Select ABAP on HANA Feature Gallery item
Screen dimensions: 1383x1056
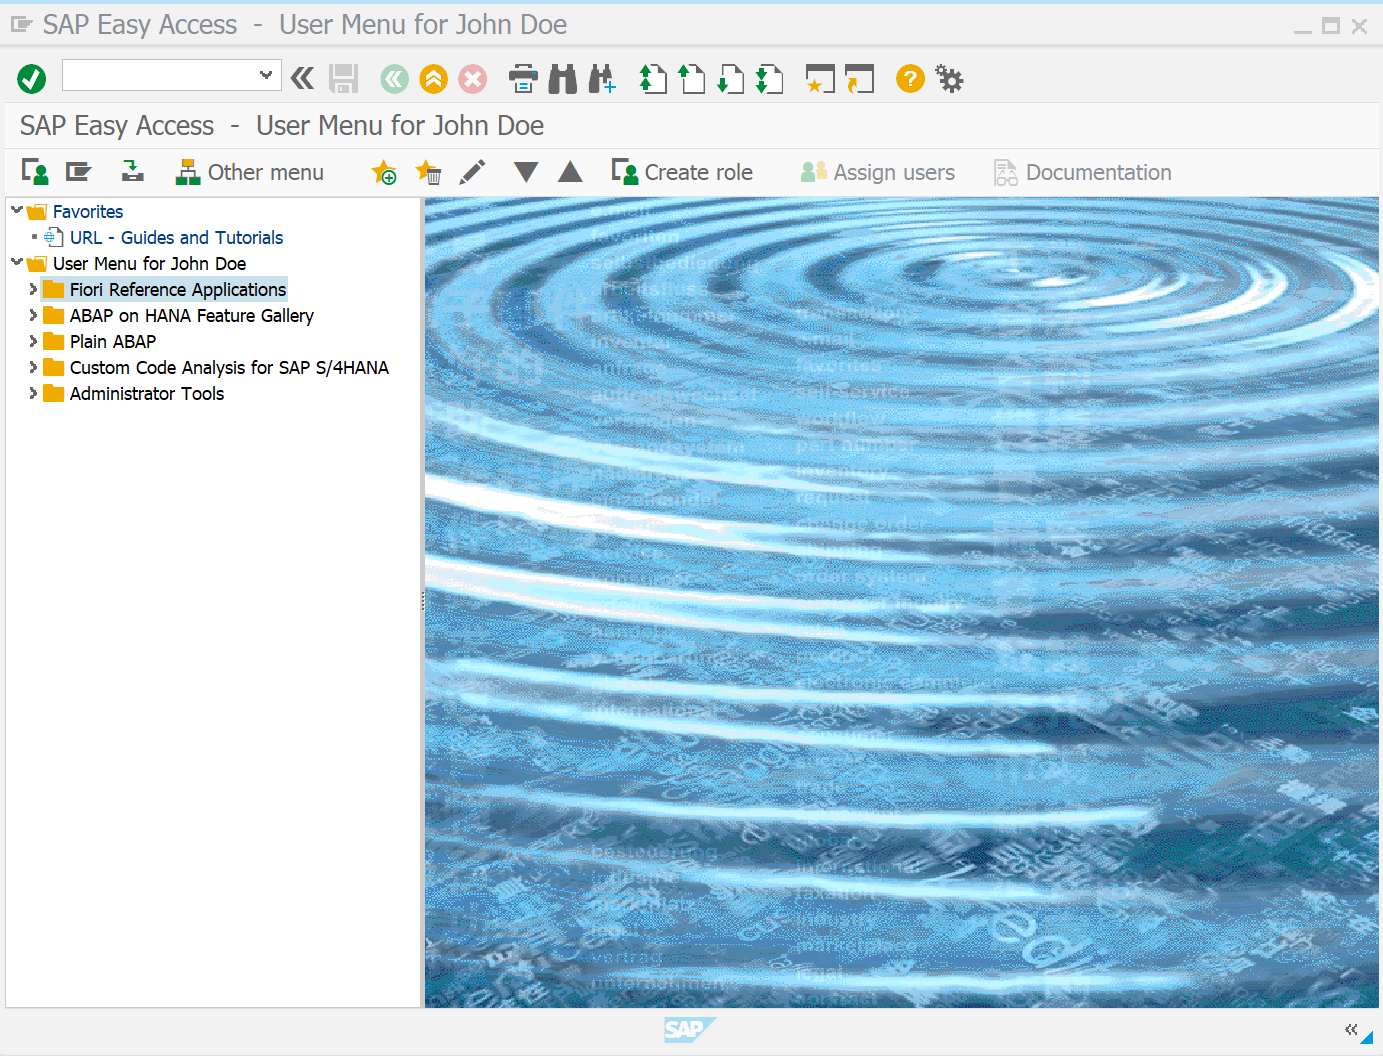192,315
